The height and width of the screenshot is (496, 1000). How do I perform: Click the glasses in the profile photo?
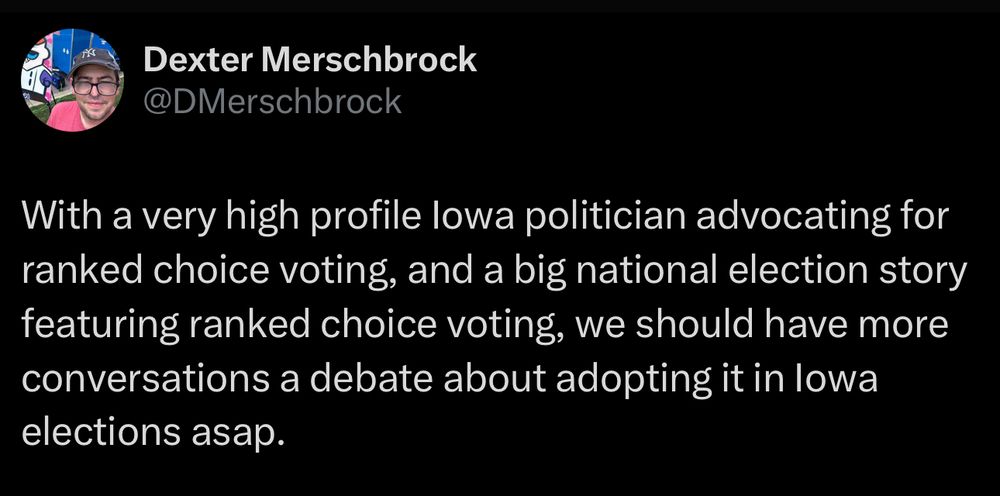pos(96,87)
